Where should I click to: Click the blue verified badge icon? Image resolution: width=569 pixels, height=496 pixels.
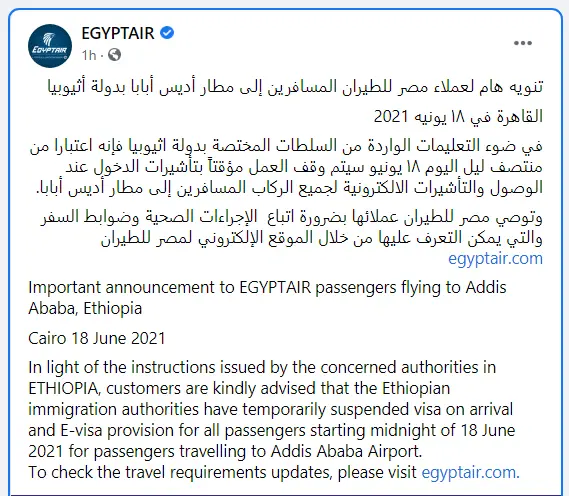coord(167,33)
